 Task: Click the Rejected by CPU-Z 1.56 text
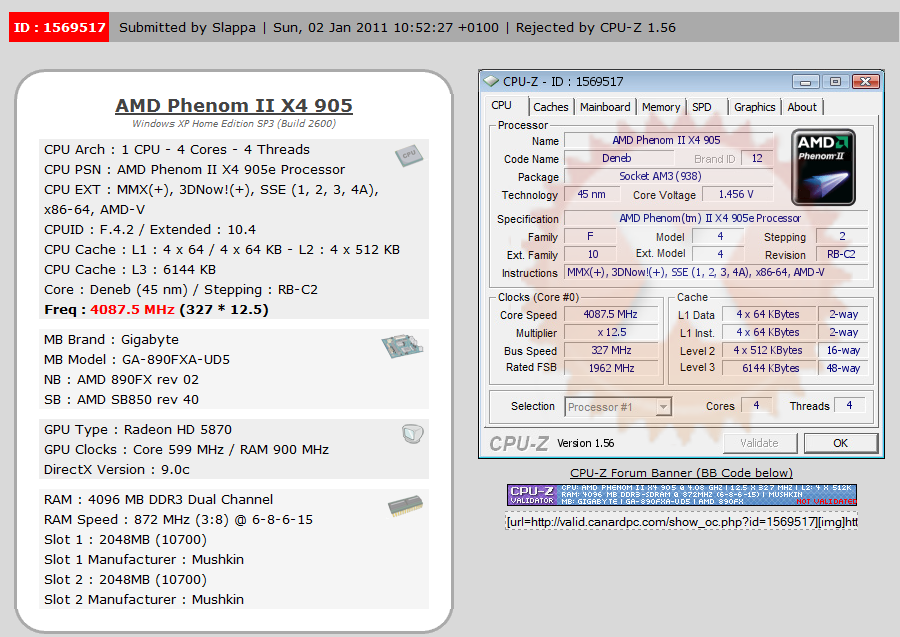(595, 28)
